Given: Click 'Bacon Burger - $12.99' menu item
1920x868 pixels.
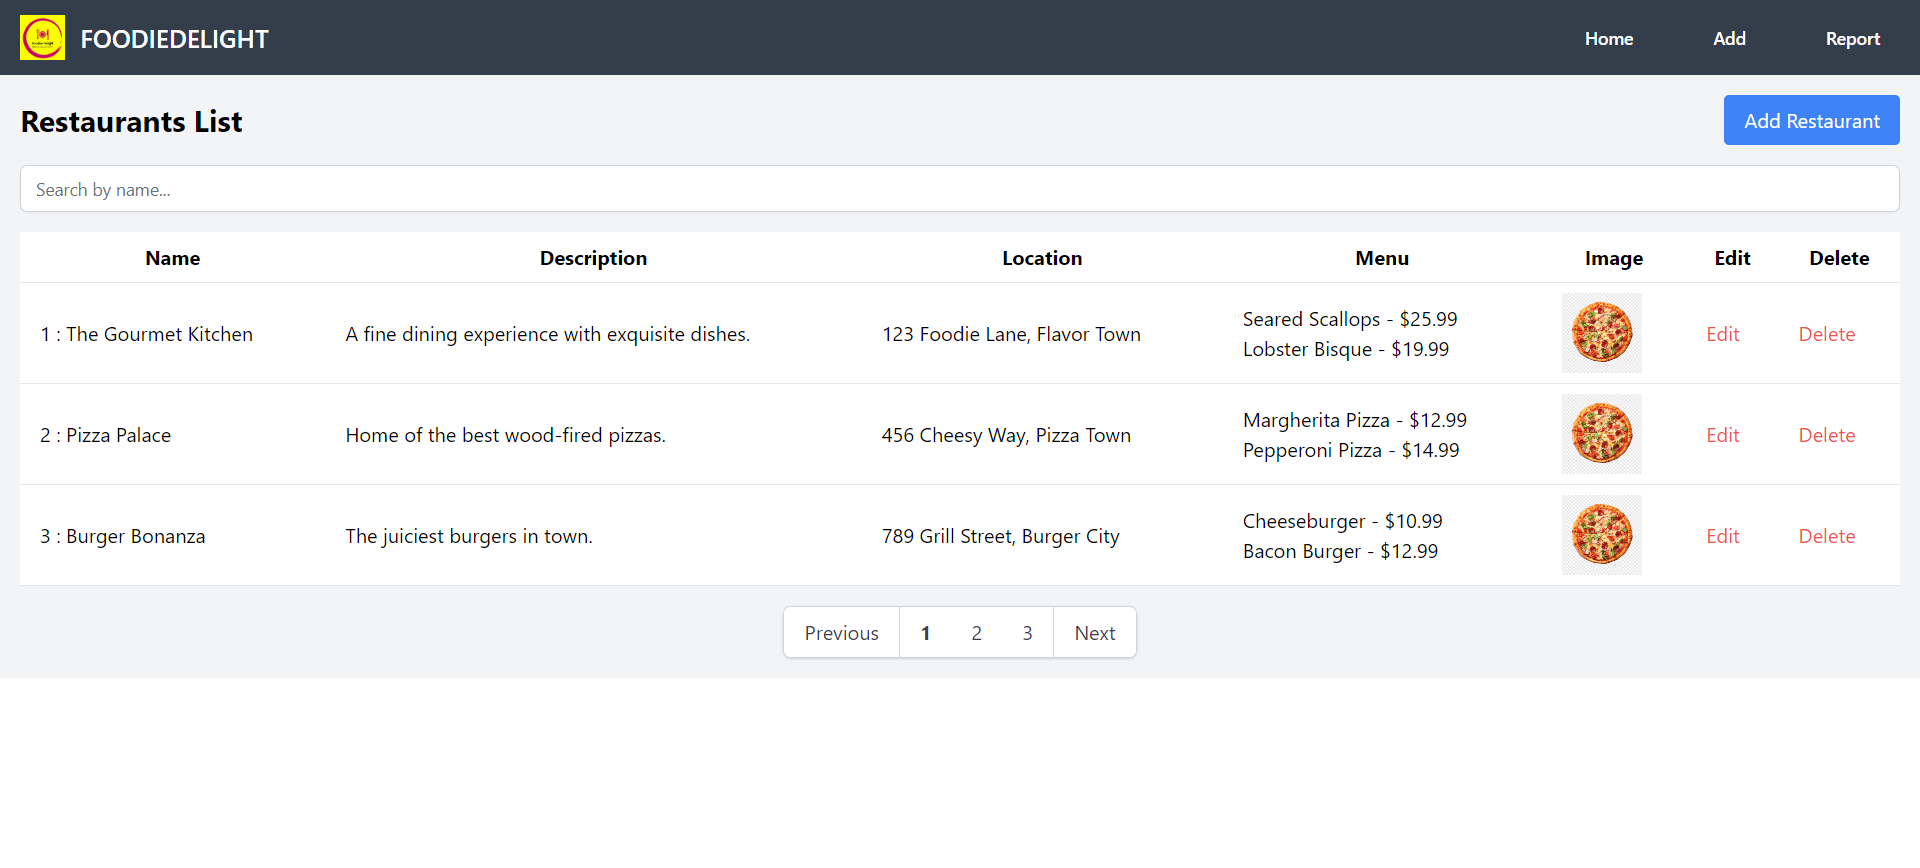Looking at the screenshot, I should click(x=1340, y=551).
